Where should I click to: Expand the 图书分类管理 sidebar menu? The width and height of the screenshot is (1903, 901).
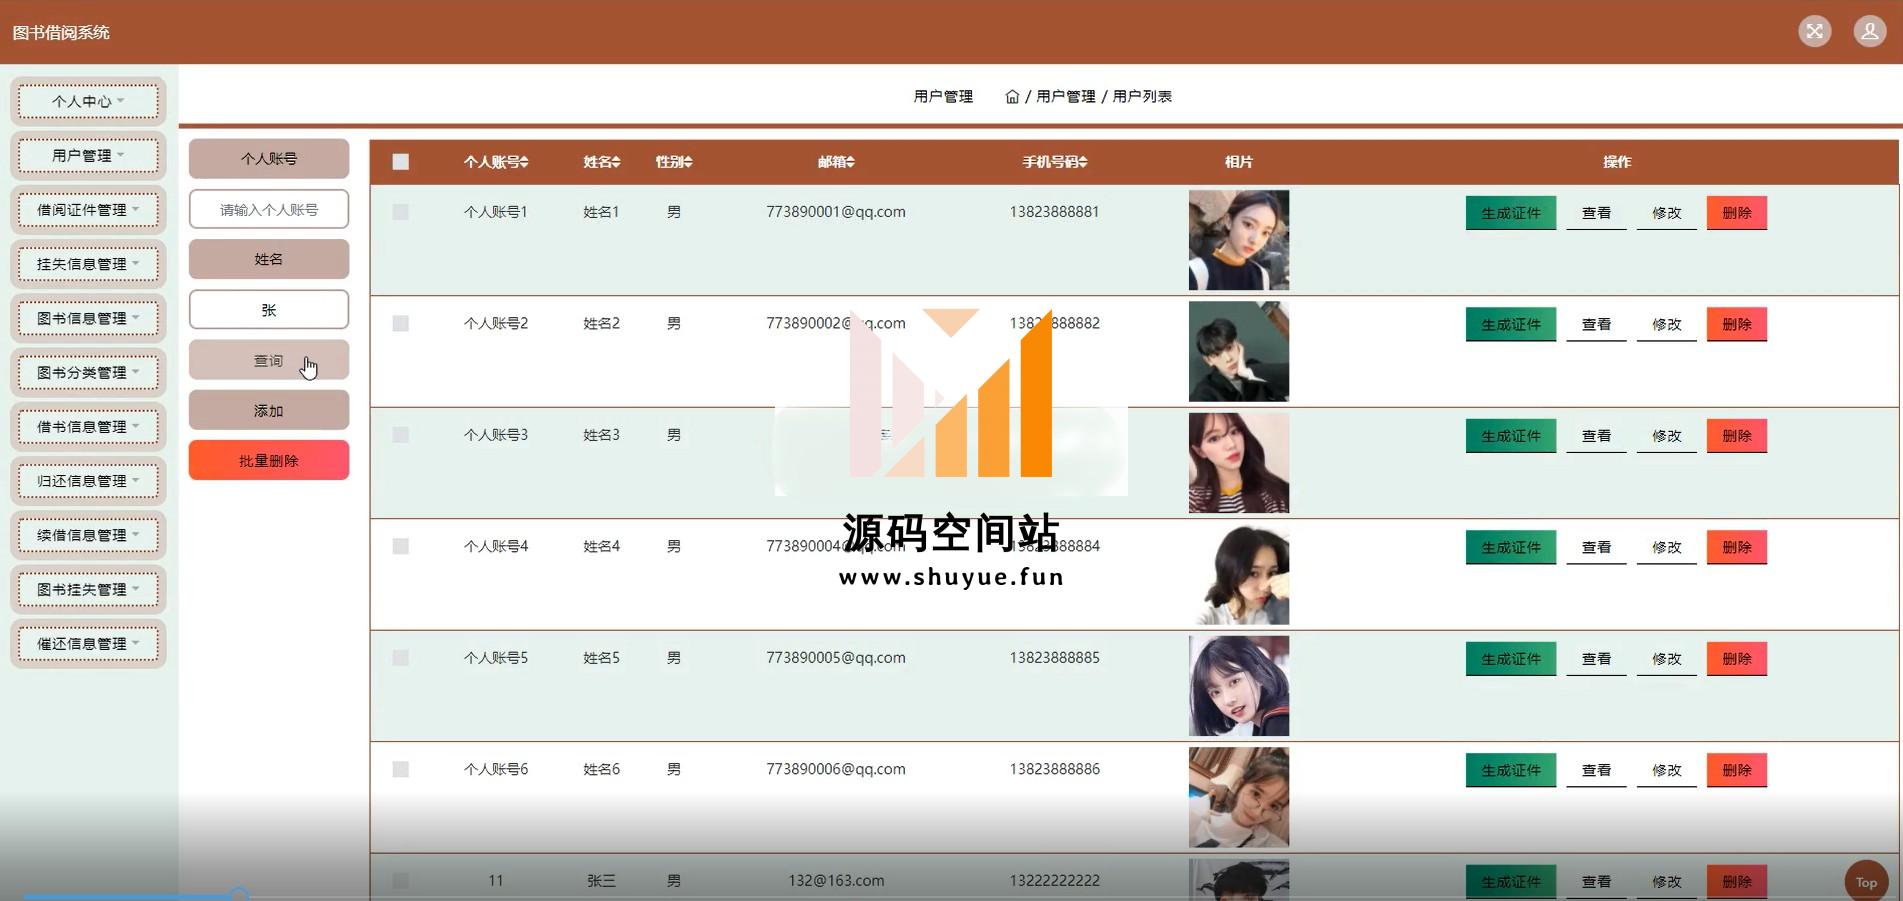point(88,373)
